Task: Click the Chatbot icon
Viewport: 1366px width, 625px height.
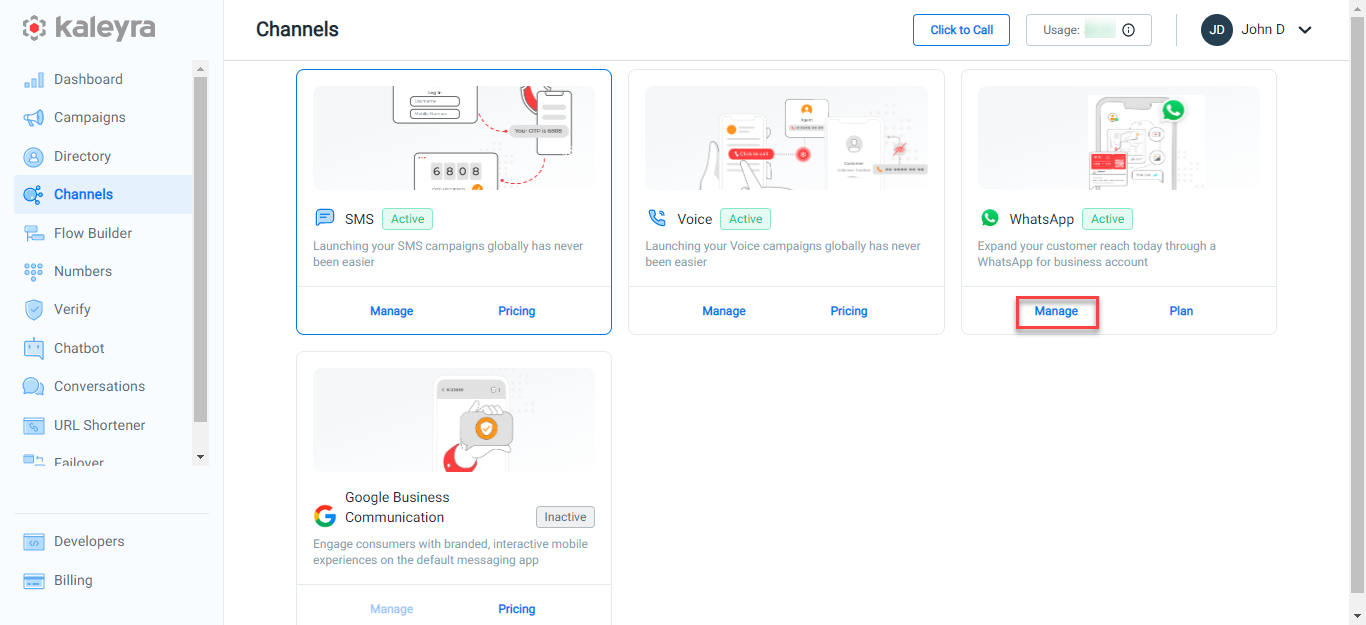Action: click(x=34, y=348)
